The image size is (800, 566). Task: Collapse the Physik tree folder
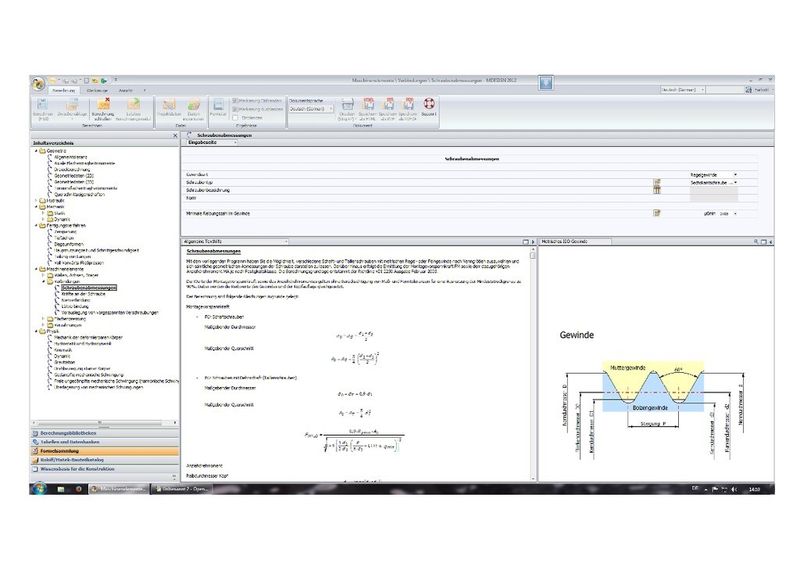point(36,331)
